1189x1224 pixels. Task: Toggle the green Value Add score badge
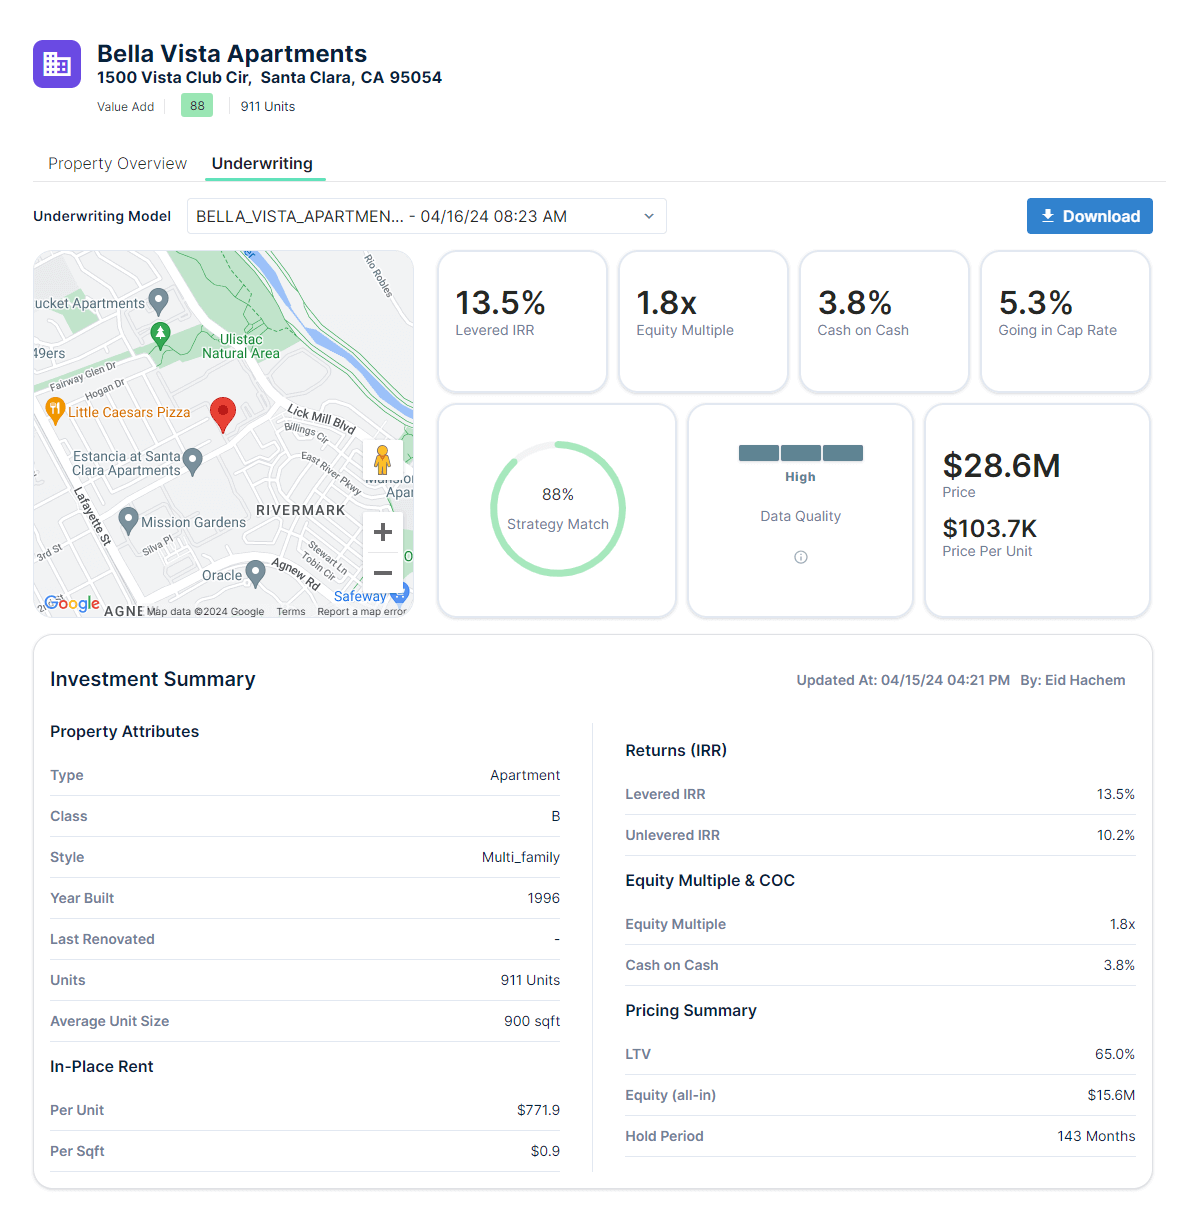coord(196,104)
